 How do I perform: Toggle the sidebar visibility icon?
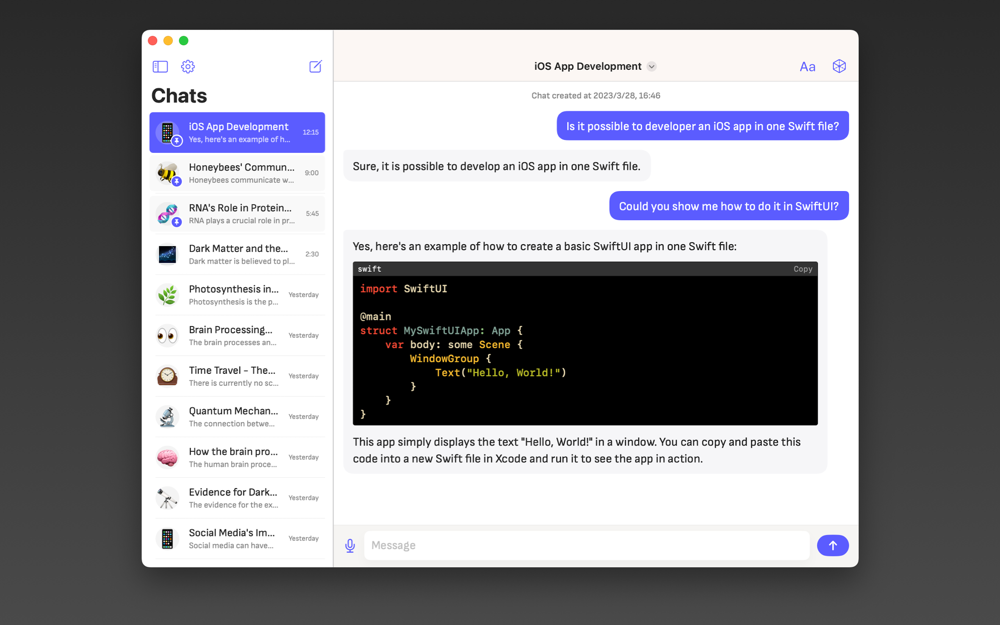point(160,66)
